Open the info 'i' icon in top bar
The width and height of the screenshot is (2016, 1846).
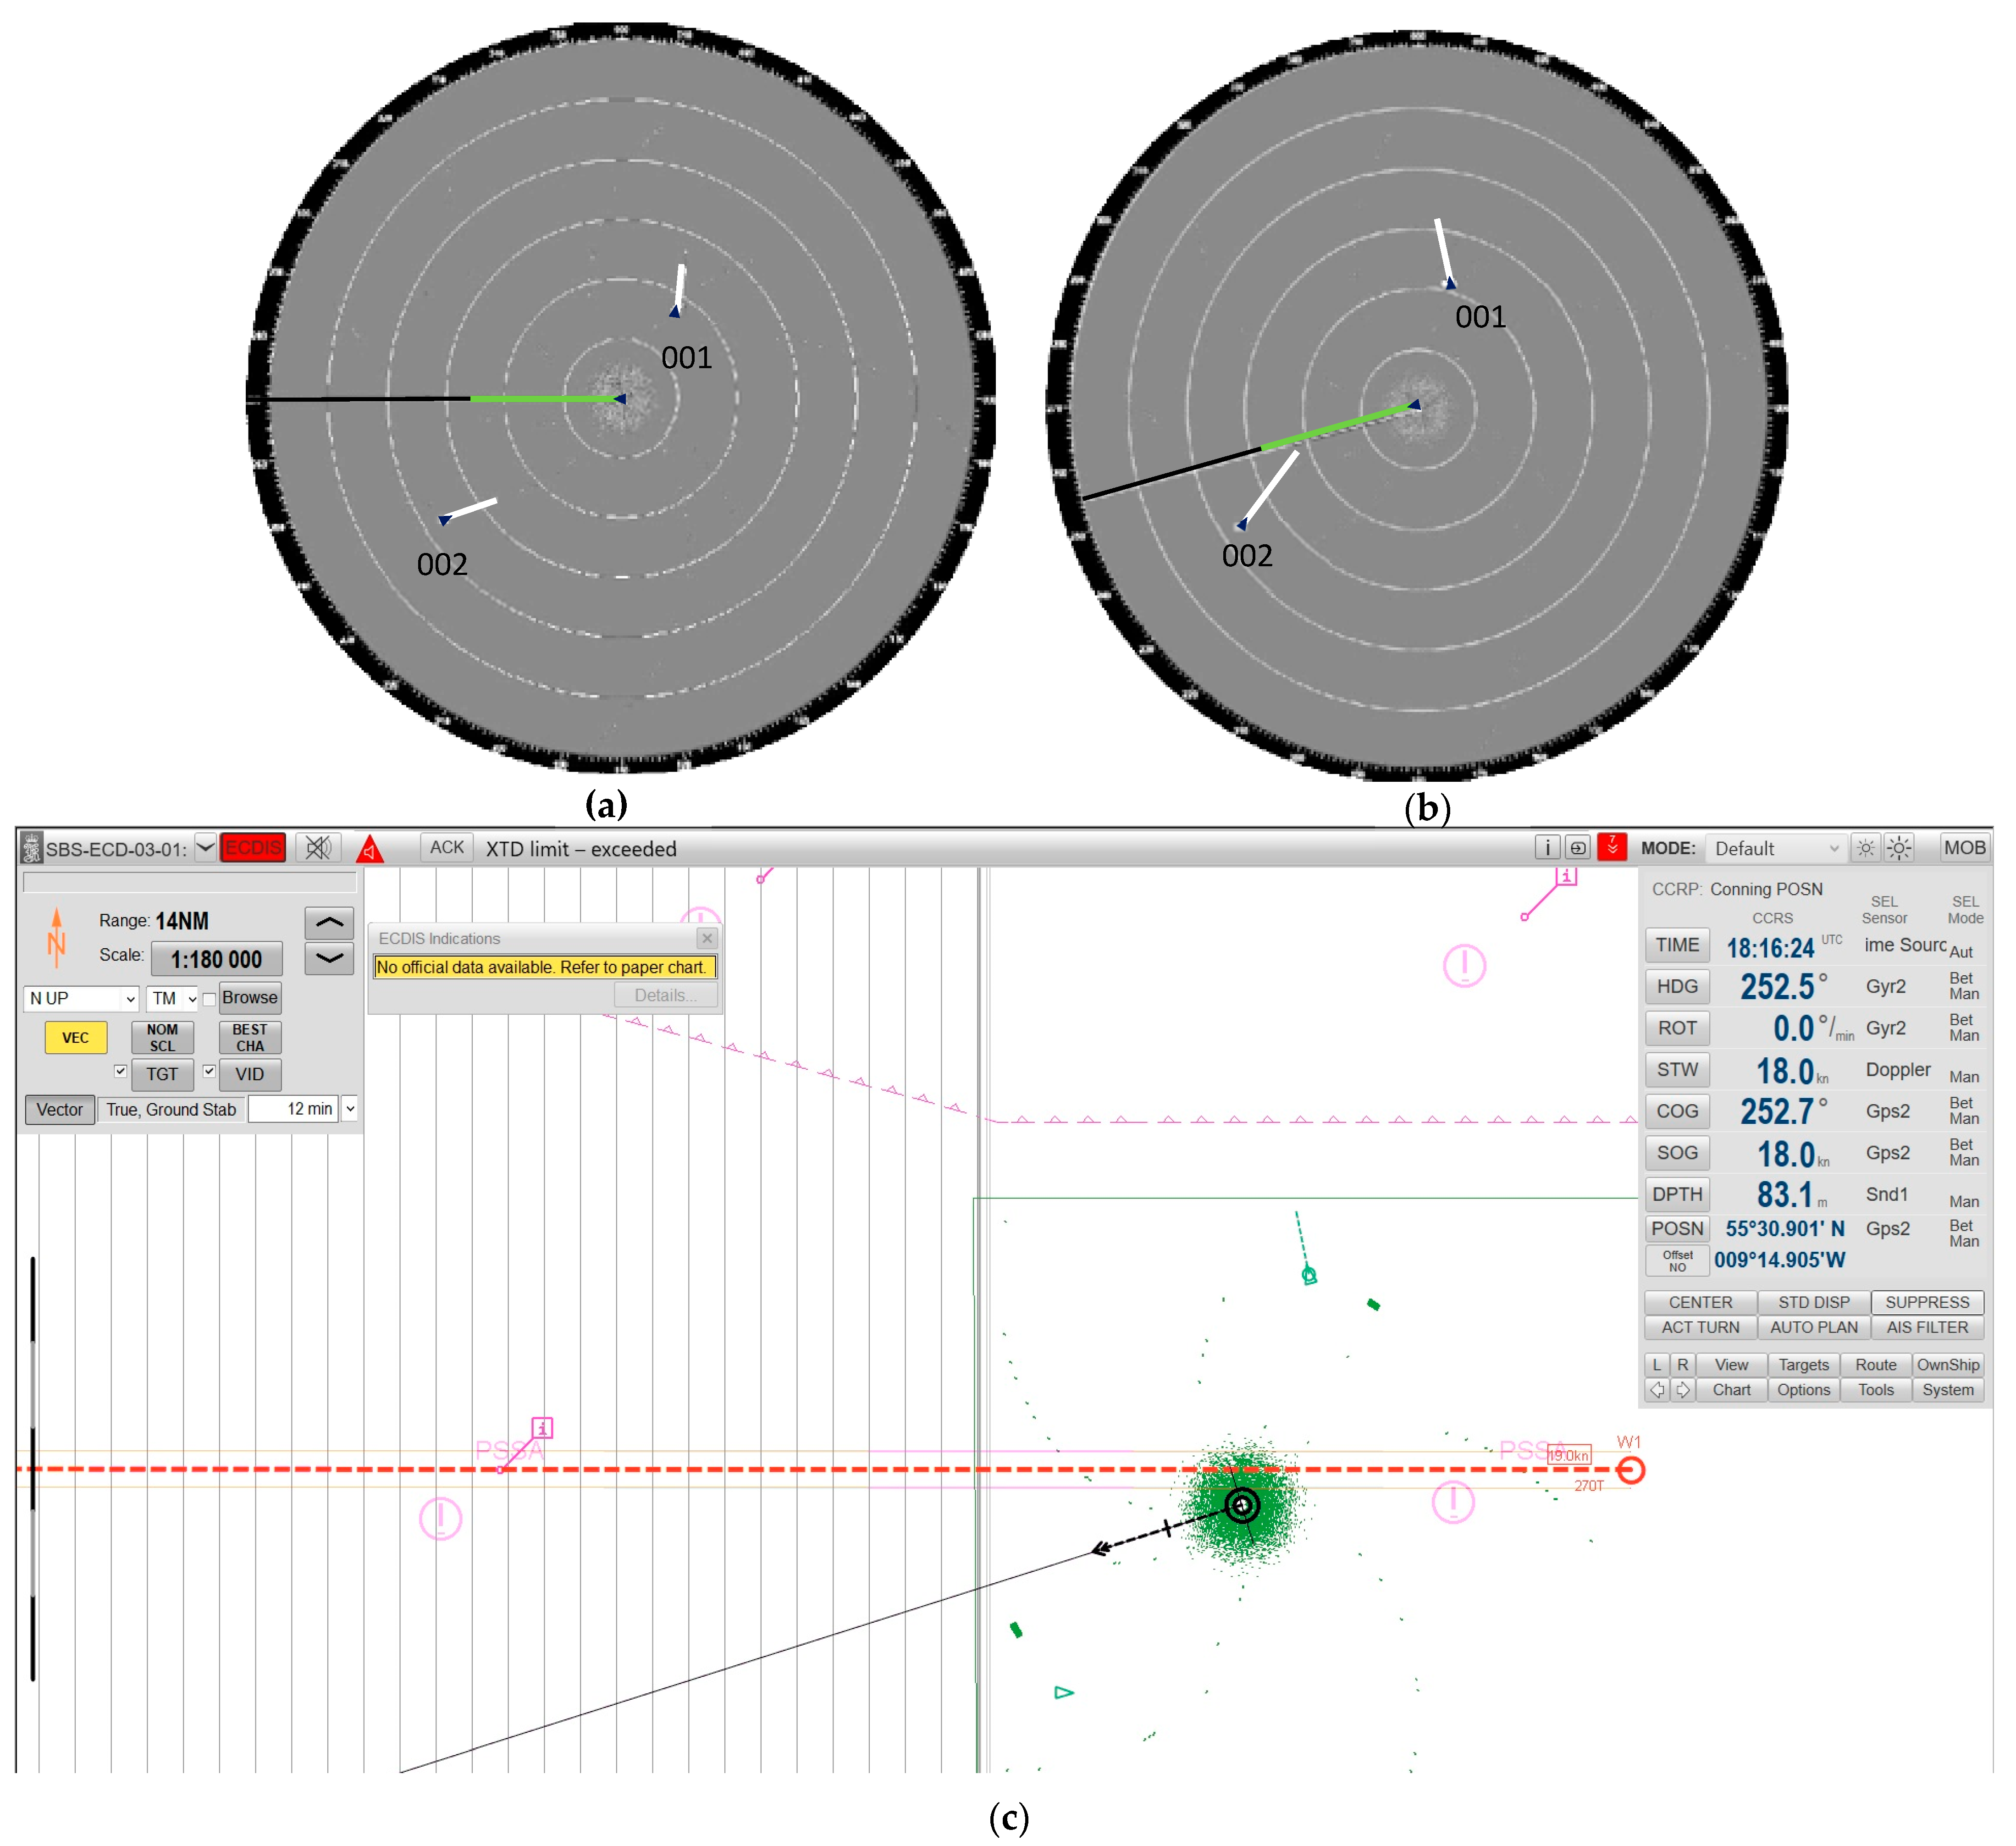(x=1547, y=847)
